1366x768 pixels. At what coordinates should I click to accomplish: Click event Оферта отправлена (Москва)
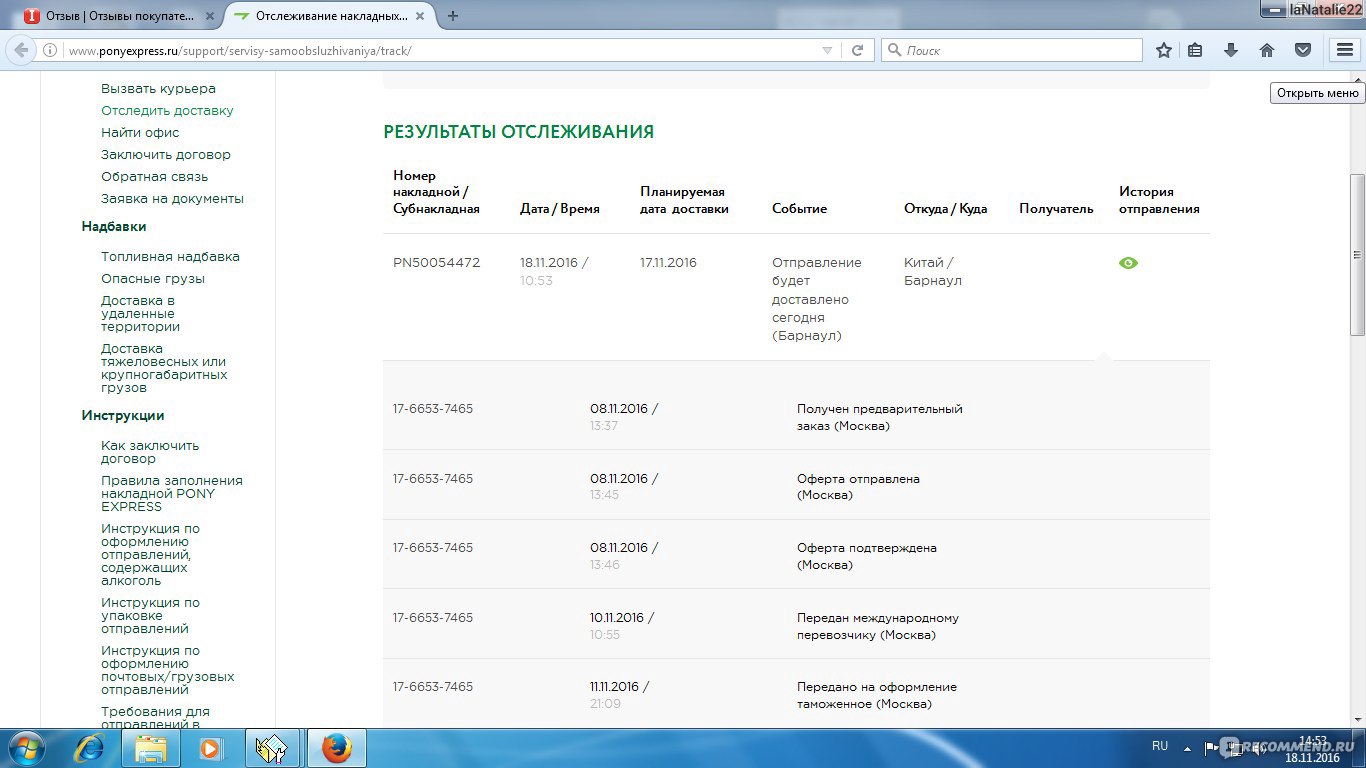[x=858, y=487]
